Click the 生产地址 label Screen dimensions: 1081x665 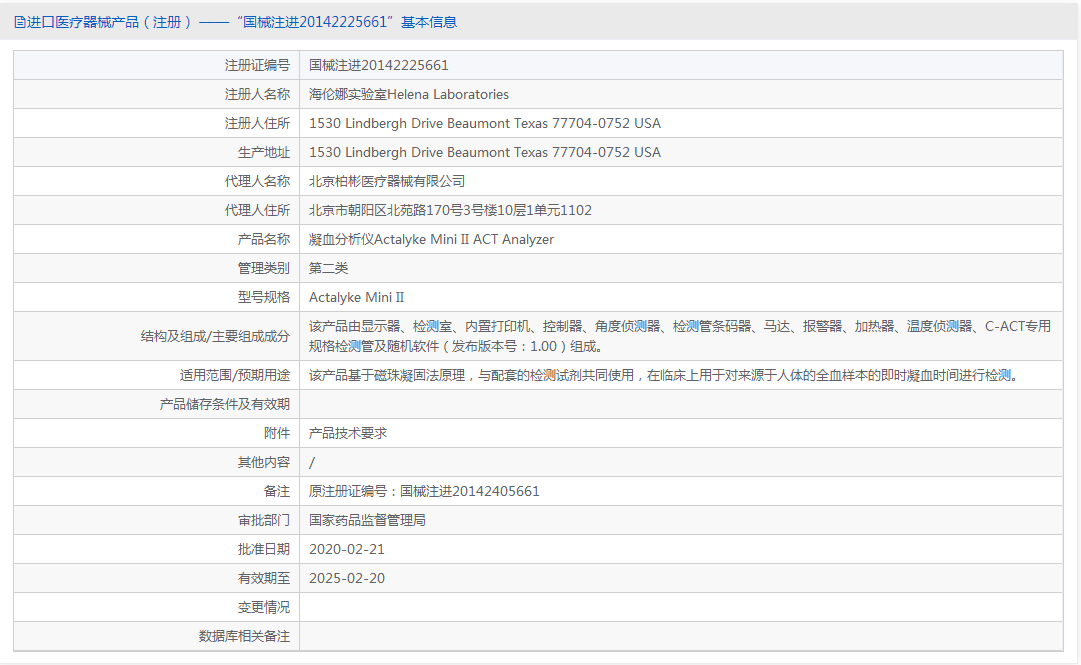point(264,152)
